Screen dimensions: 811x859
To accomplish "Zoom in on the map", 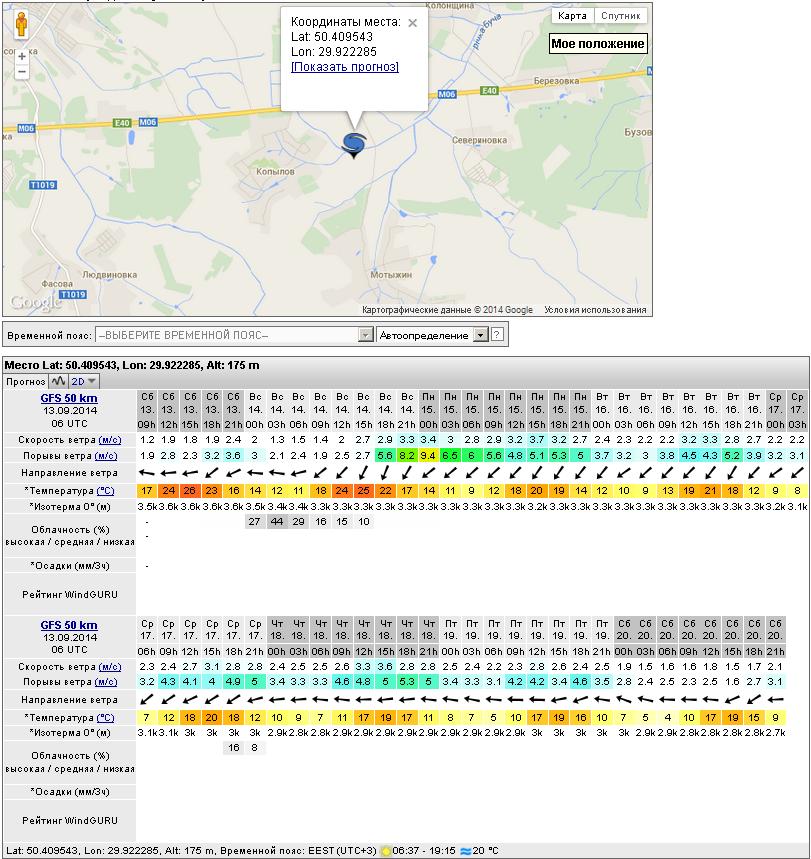I will click(21, 56).
